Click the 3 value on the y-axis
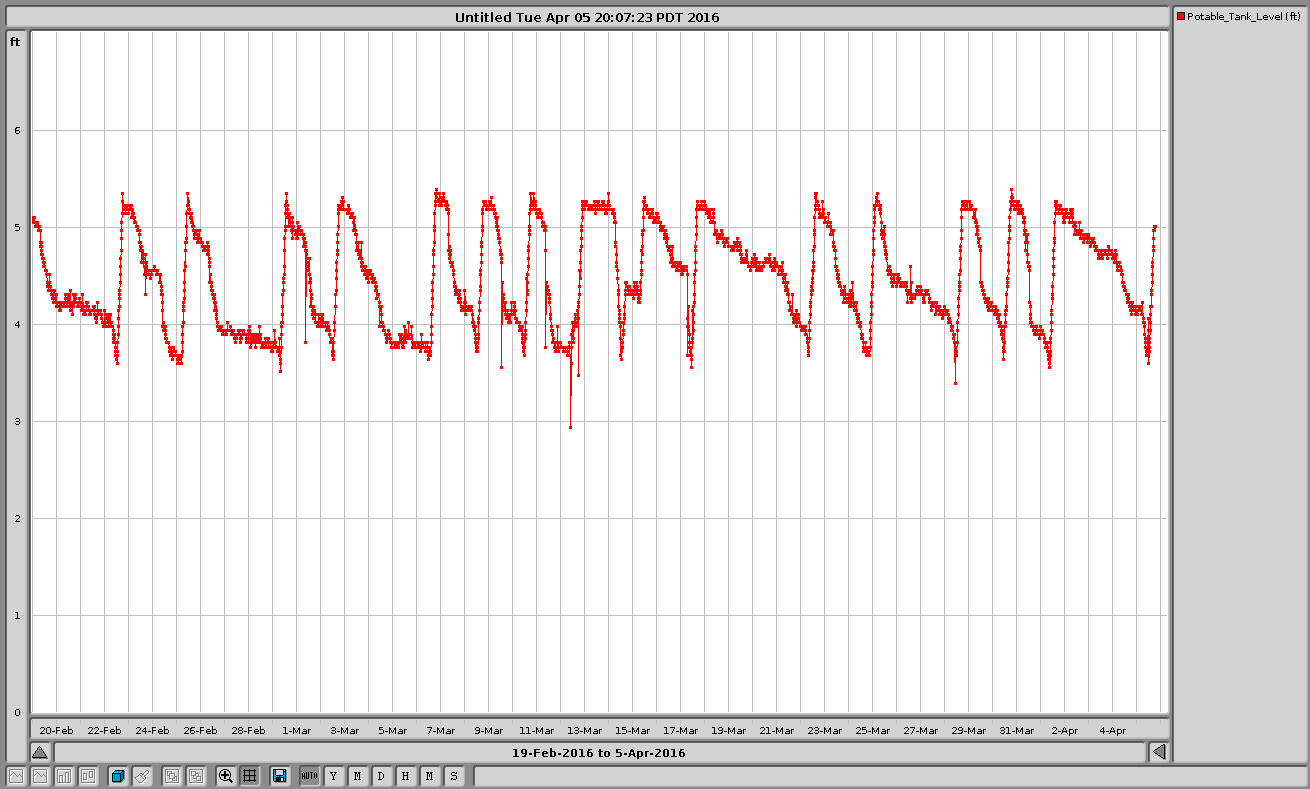The width and height of the screenshot is (1310, 789). (x=17, y=421)
